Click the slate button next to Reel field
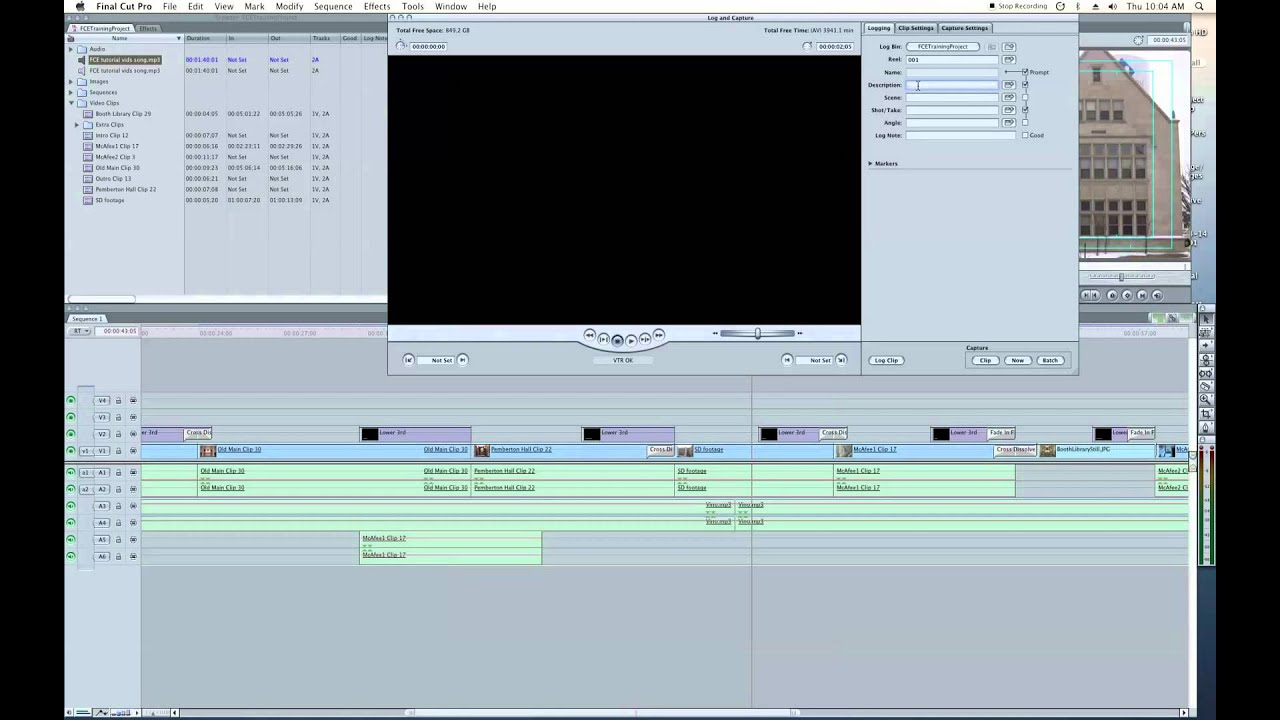This screenshot has height=720, width=1280. coord(1009,60)
